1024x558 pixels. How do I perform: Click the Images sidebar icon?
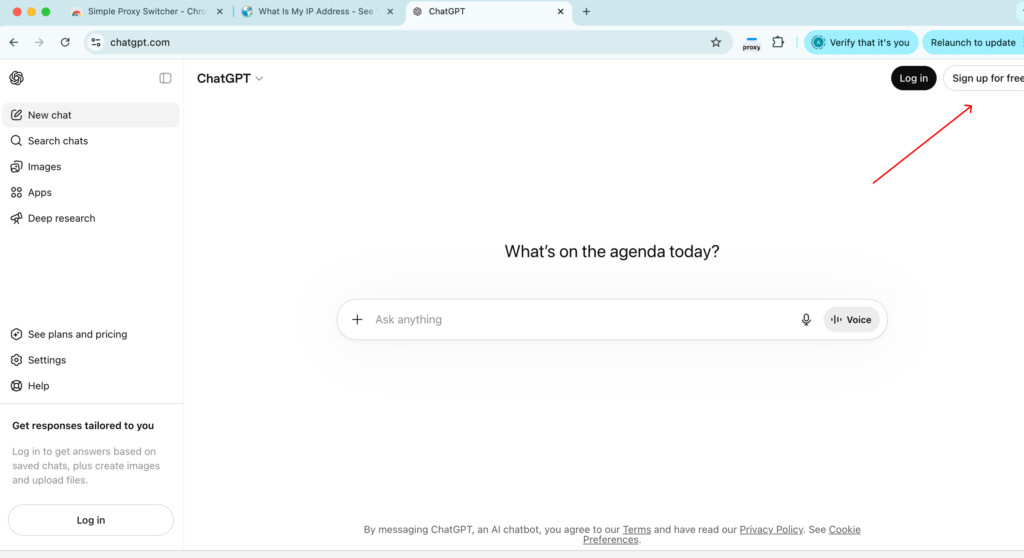(16, 167)
